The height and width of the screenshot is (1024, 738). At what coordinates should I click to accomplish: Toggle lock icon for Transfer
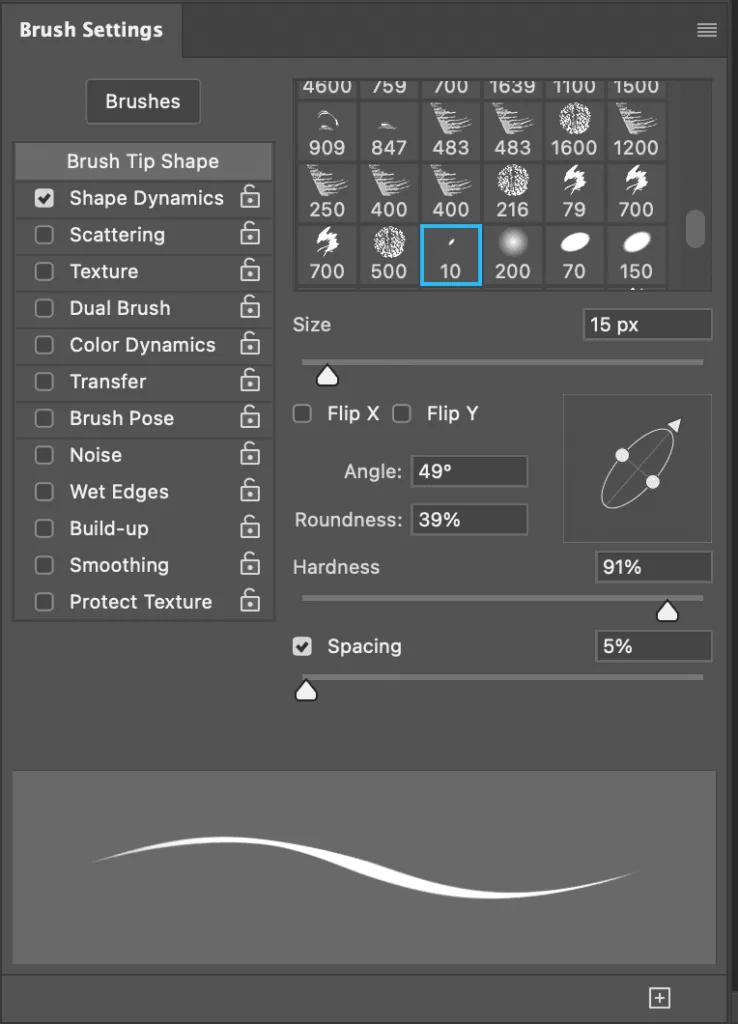click(250, 380)
